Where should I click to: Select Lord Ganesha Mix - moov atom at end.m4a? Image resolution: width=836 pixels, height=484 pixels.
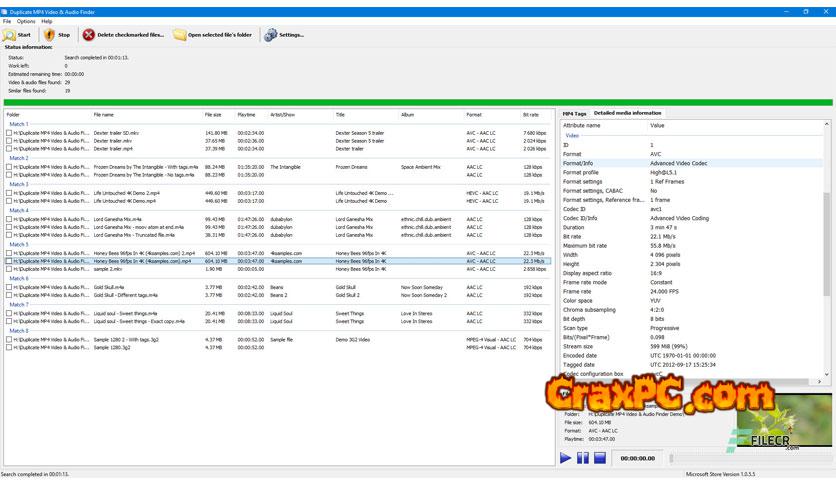pos(277,227)
